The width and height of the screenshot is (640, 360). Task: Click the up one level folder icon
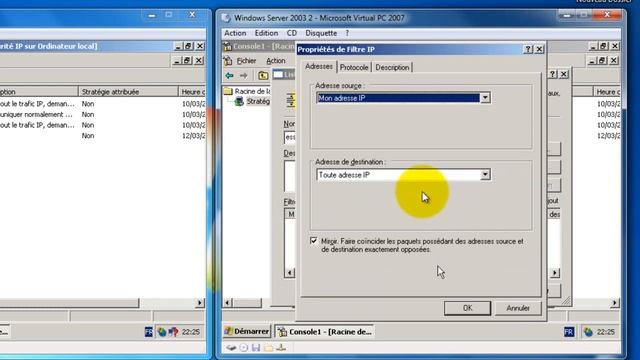tap(263, 76)
